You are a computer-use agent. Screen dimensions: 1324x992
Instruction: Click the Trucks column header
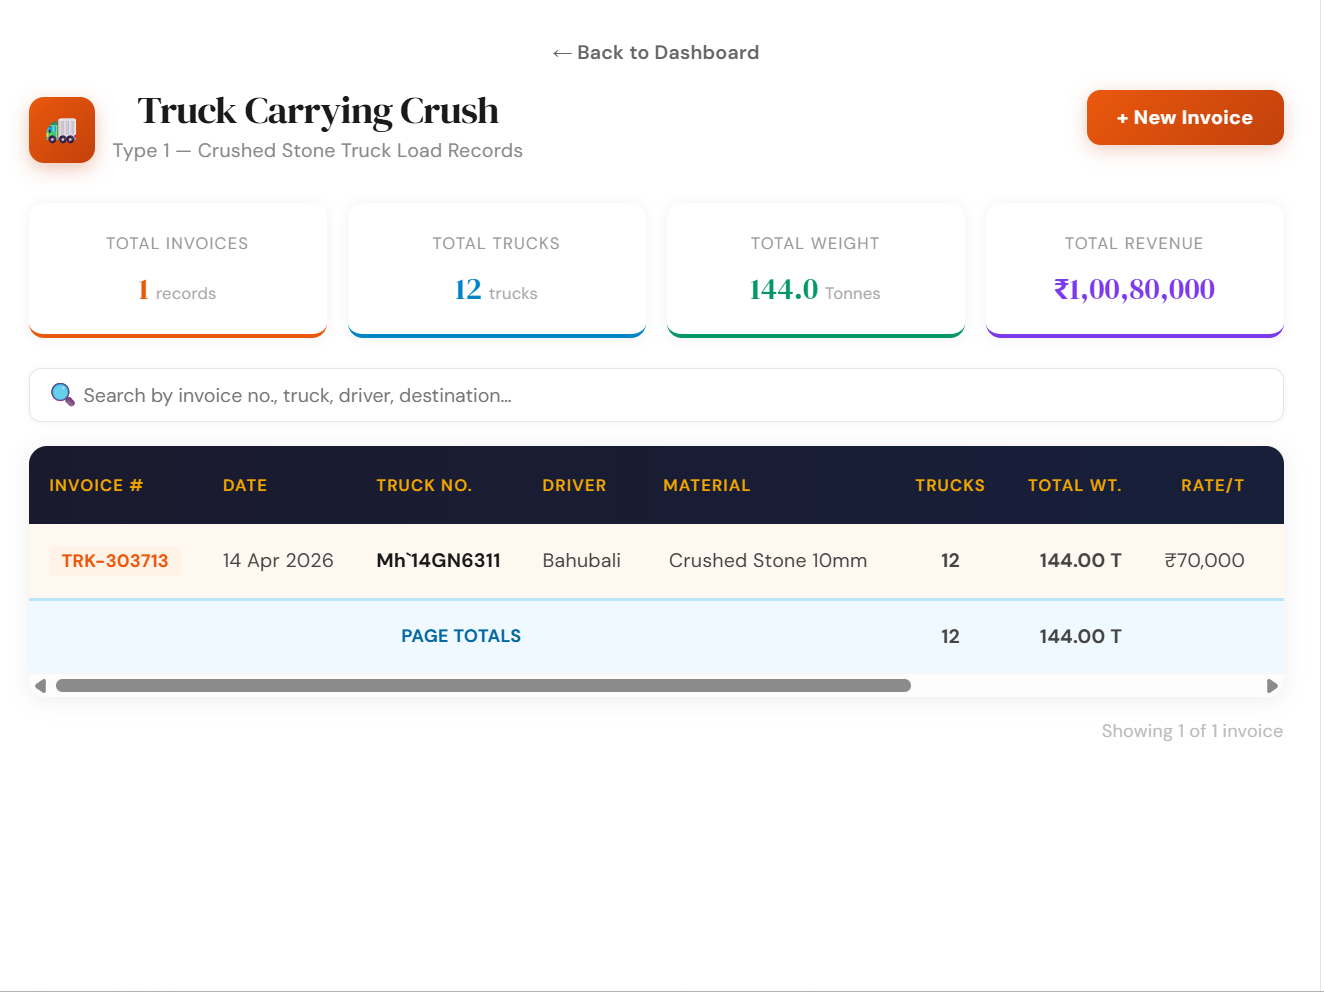coord(950,486)
